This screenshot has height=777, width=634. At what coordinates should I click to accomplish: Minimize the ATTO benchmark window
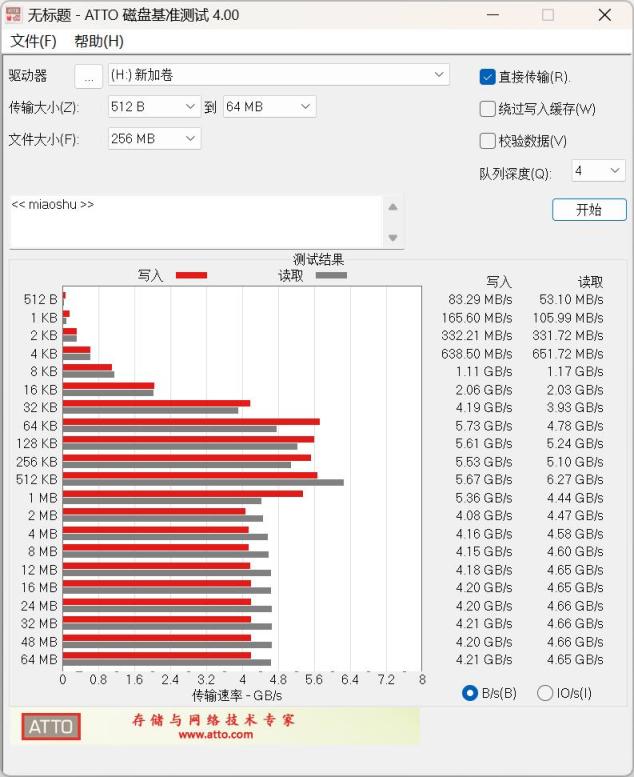[x=492, y=15]
